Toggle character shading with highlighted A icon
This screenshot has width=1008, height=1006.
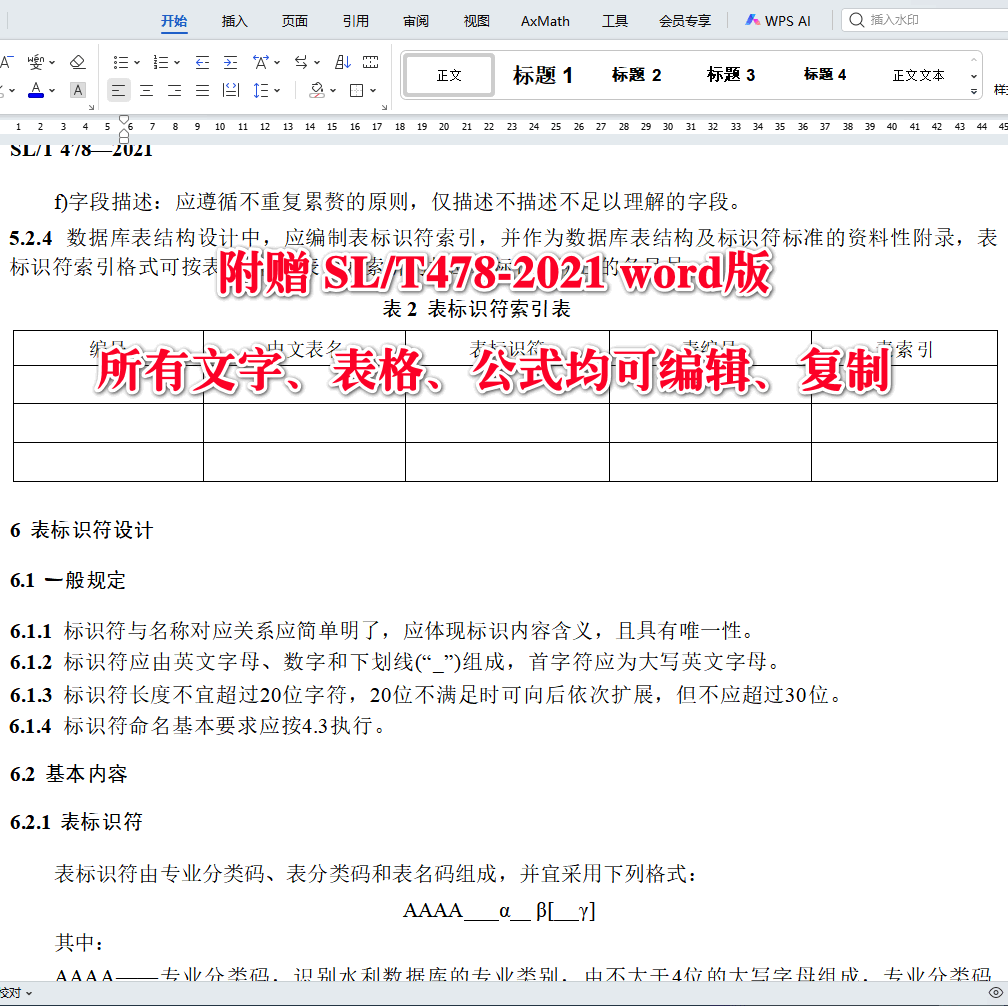(x=77, y=90)
